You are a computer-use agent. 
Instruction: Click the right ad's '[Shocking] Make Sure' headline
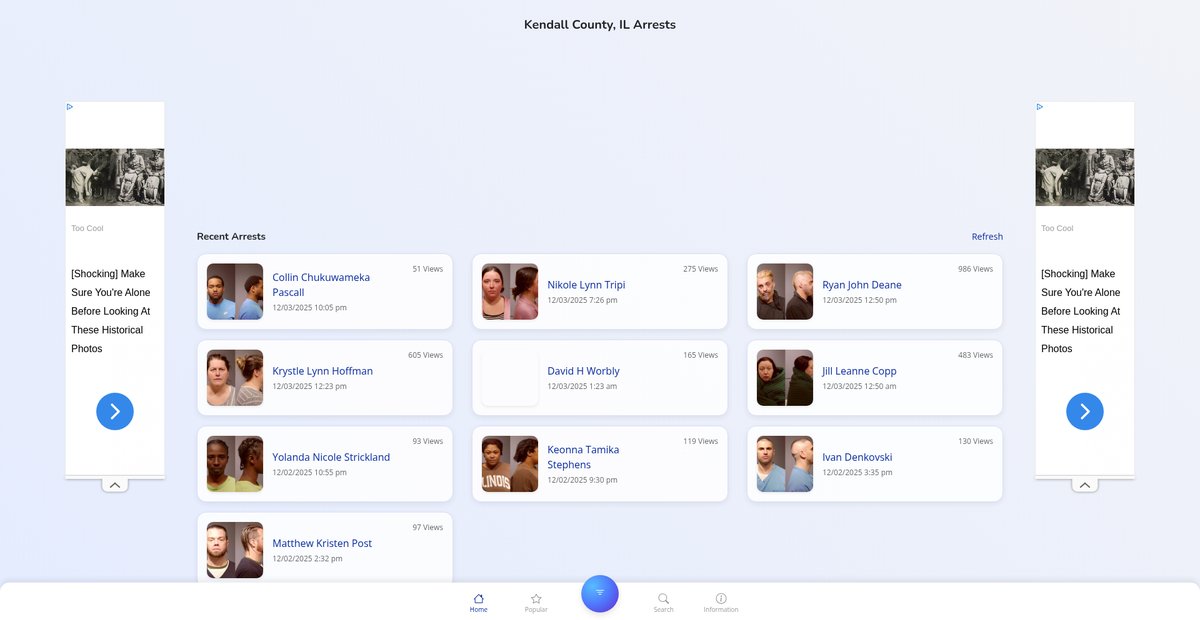(1081, 311)
